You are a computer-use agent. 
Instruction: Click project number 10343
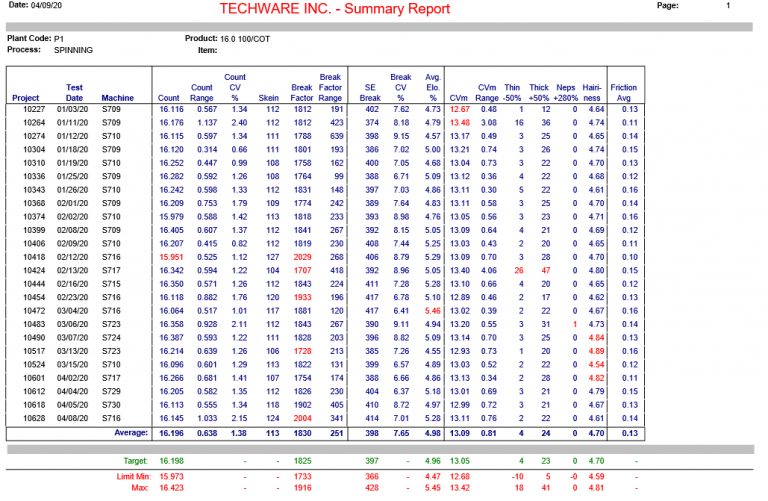pyautogui.click(x=34, y=190)
